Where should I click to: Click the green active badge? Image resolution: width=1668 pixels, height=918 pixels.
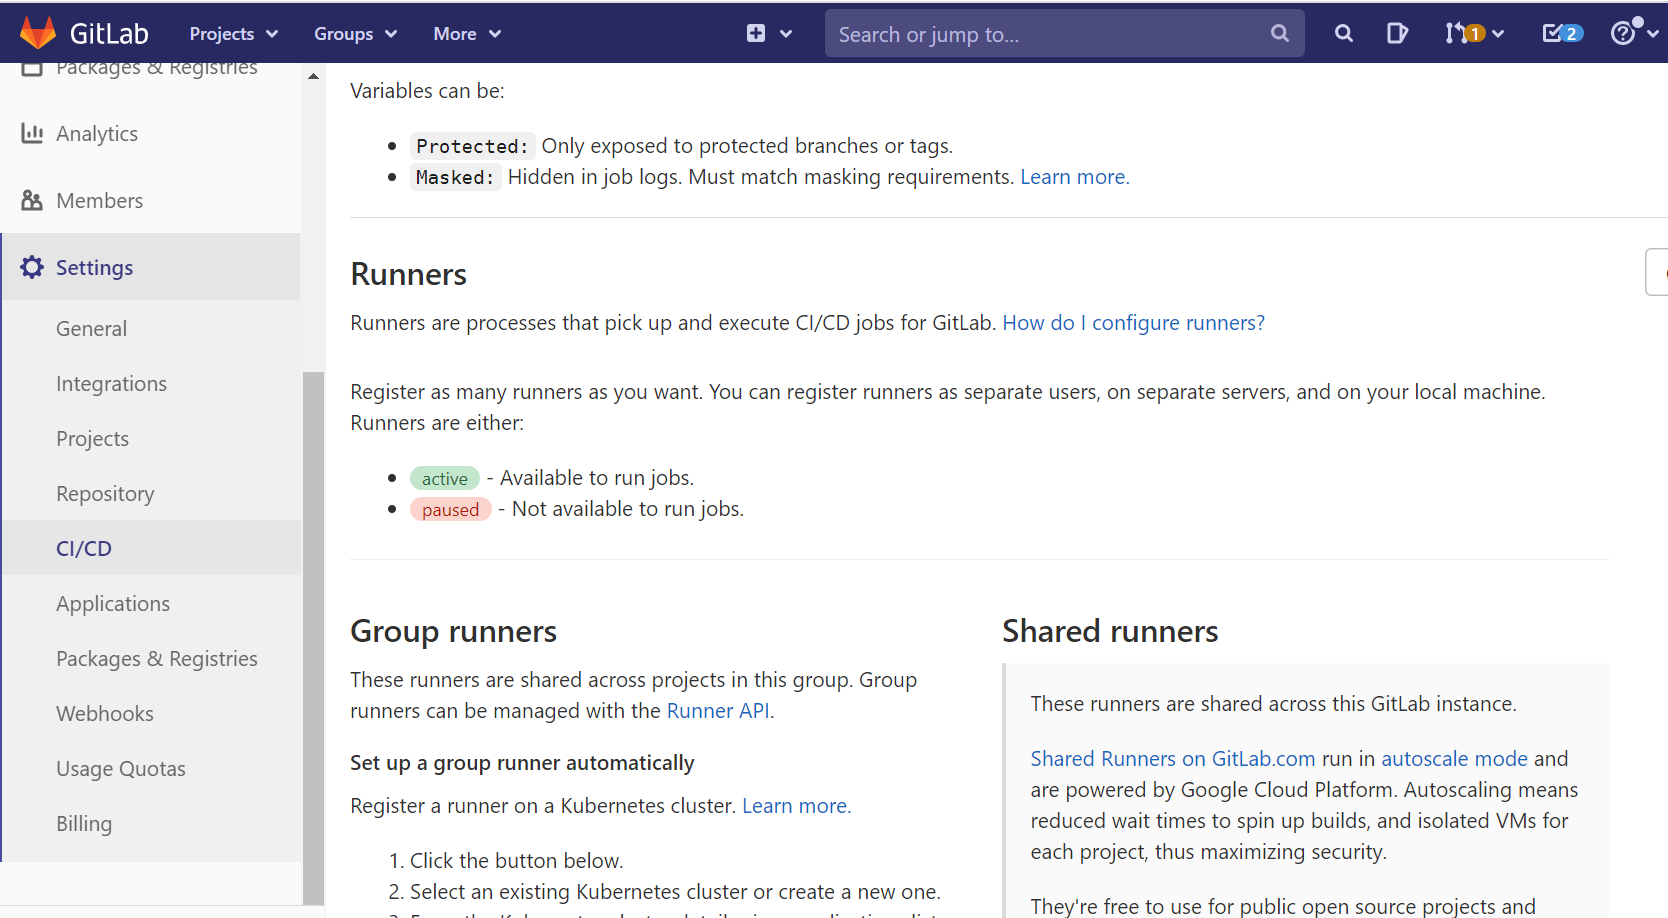pyautogui.click(x=445, y=478)
